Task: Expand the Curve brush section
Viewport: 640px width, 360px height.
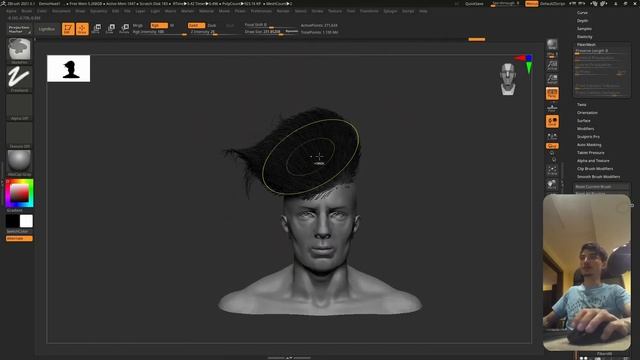Action: point(582,13)
